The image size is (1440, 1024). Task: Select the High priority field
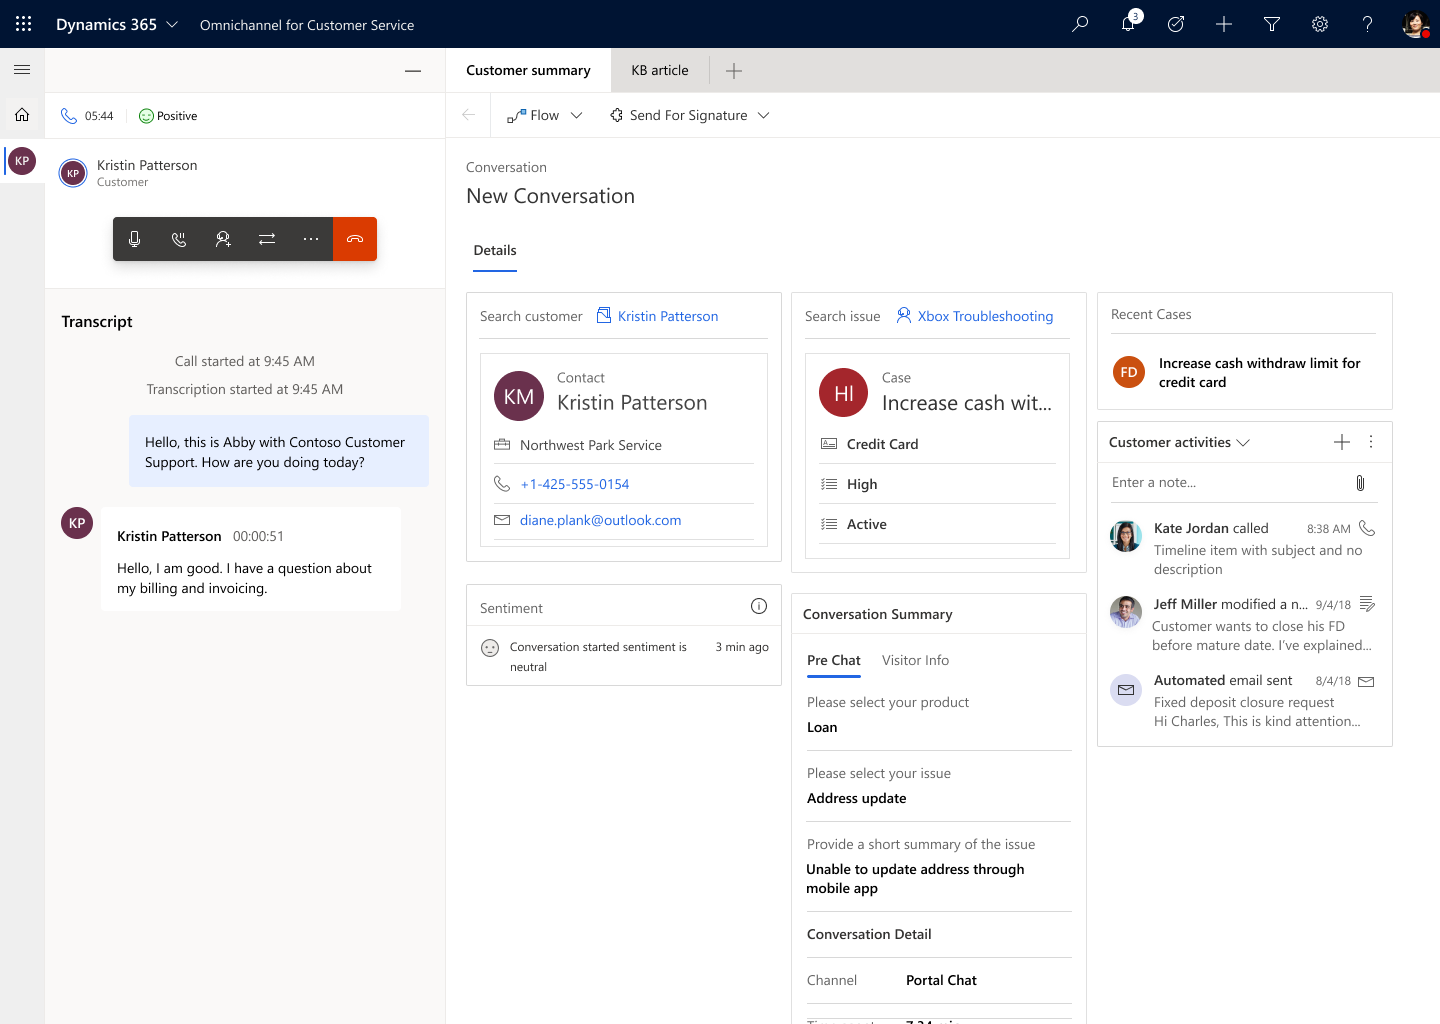coord(937,484)
